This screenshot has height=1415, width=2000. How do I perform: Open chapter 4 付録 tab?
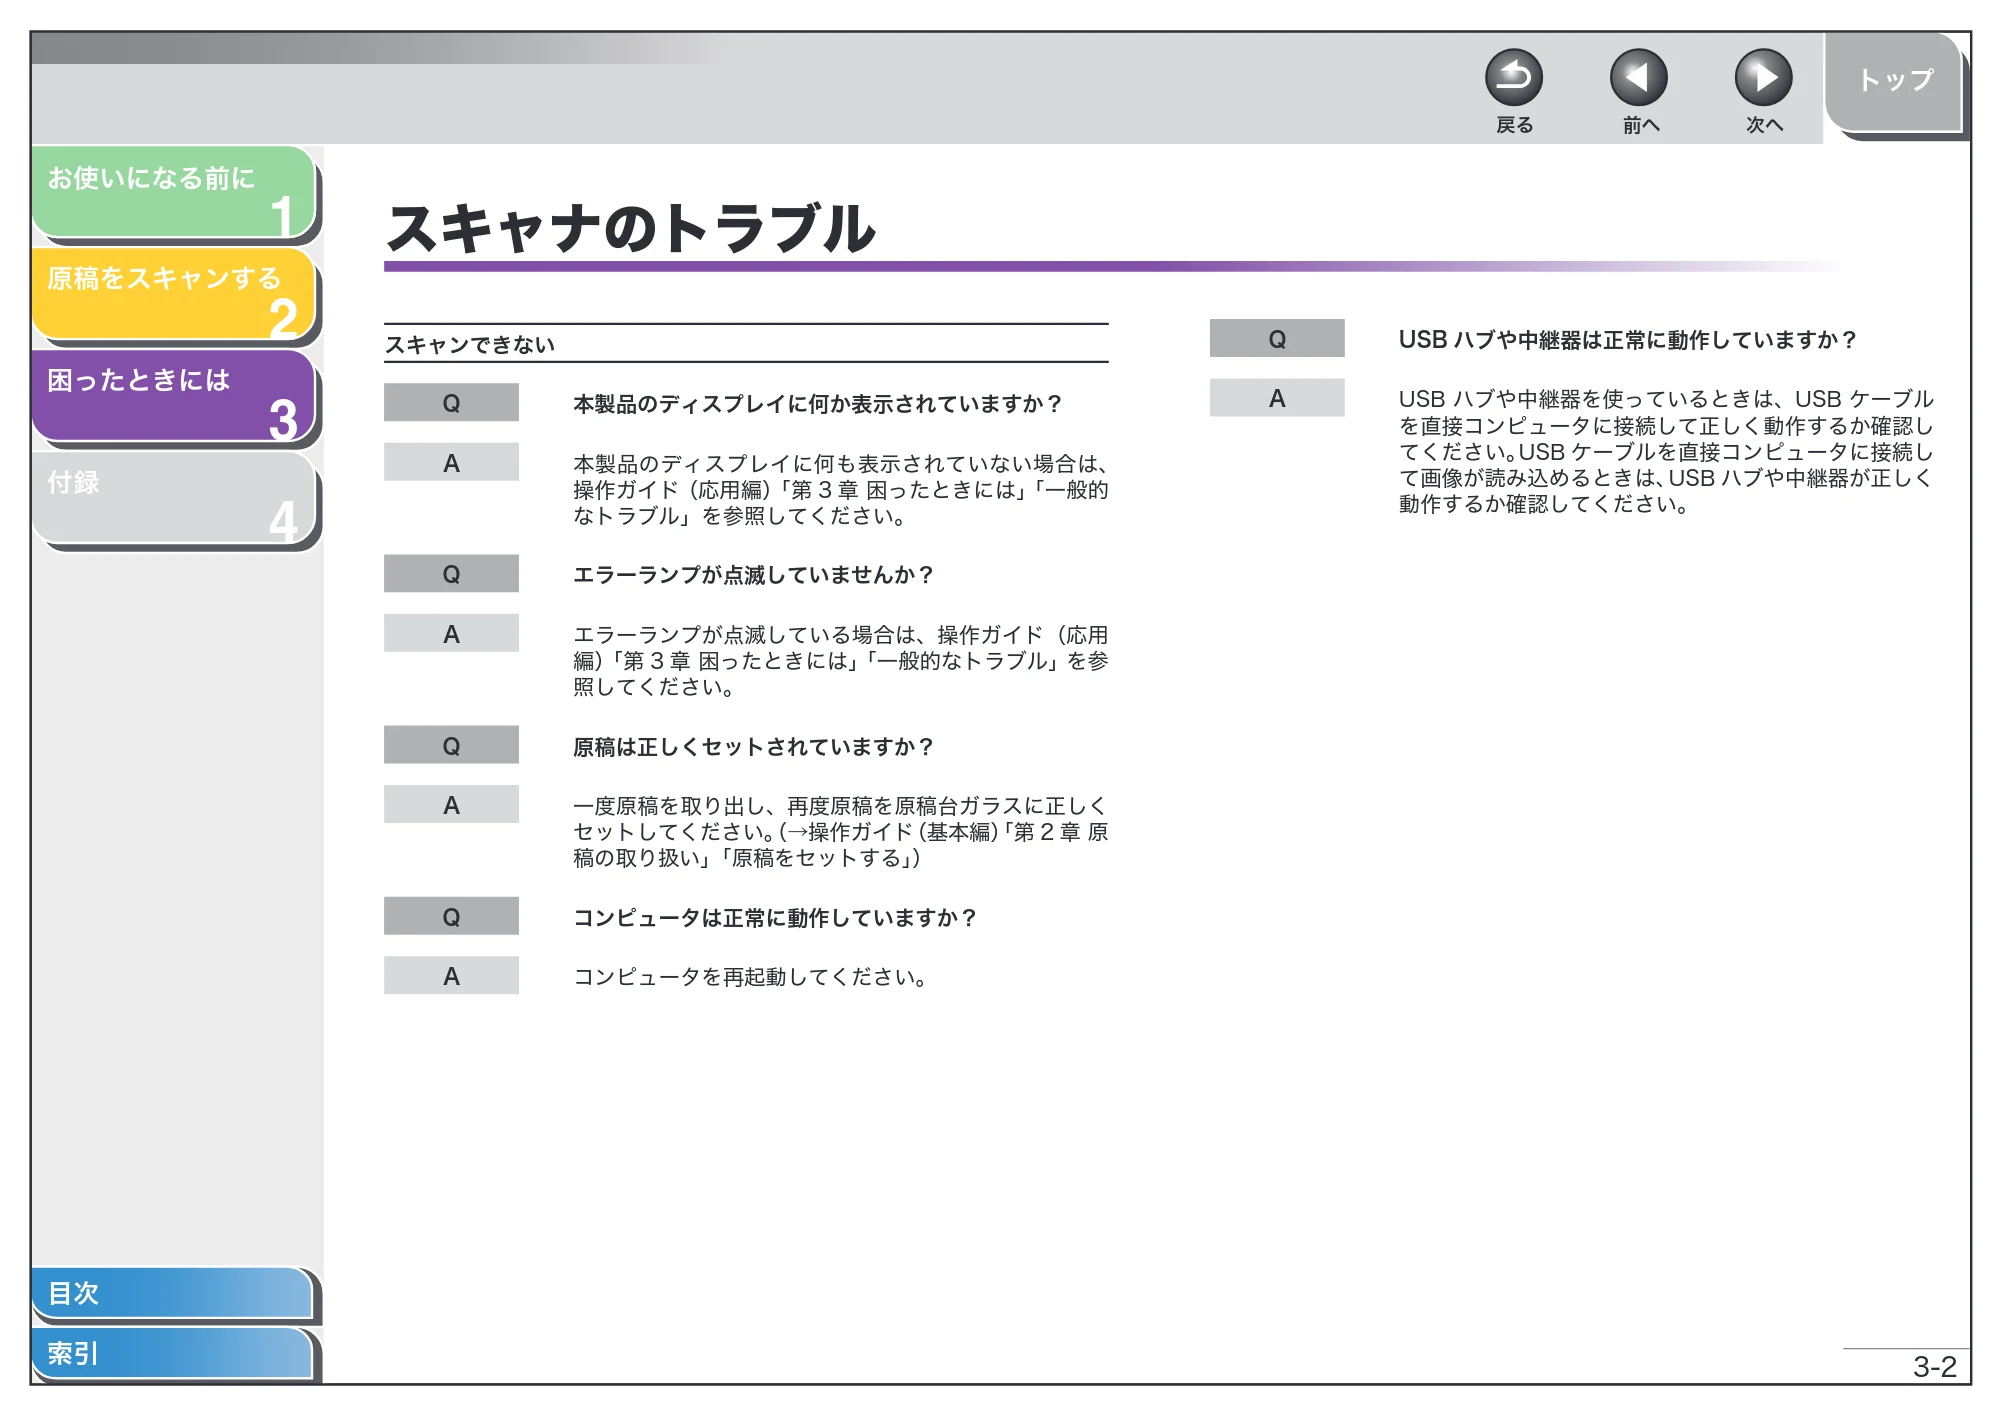174,498
